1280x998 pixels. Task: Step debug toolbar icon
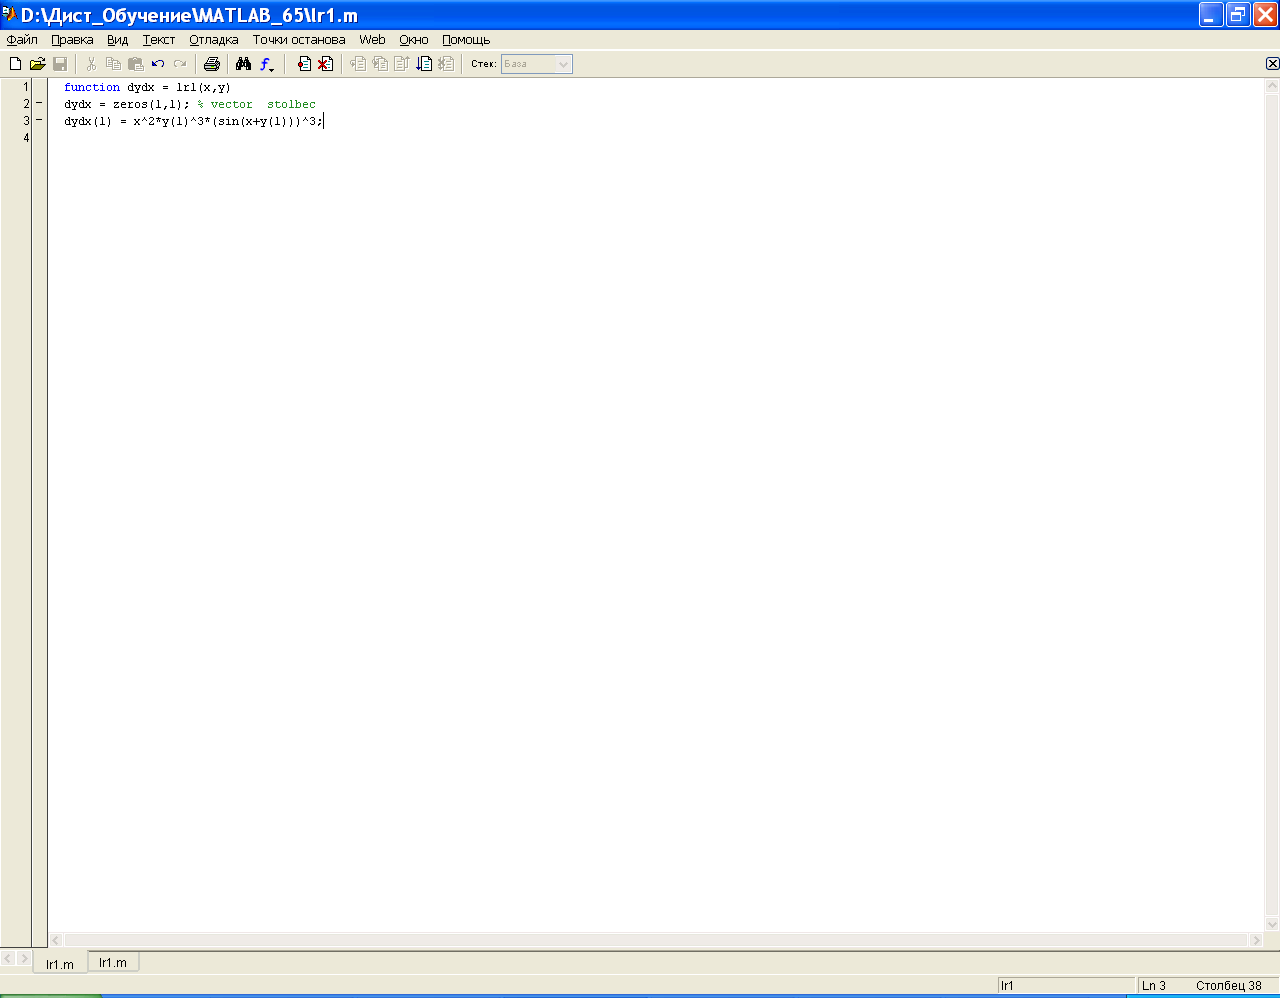[358, 64]
